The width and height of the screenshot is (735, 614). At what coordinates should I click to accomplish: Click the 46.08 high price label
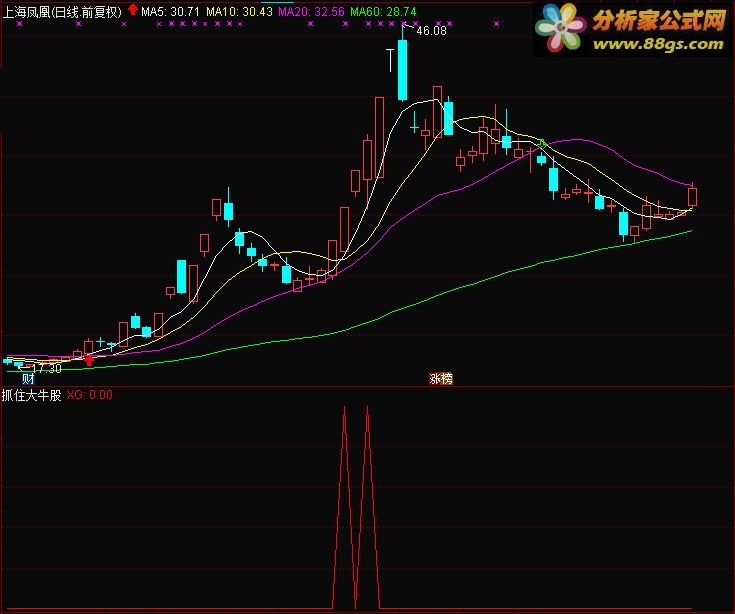coord(431,31)
